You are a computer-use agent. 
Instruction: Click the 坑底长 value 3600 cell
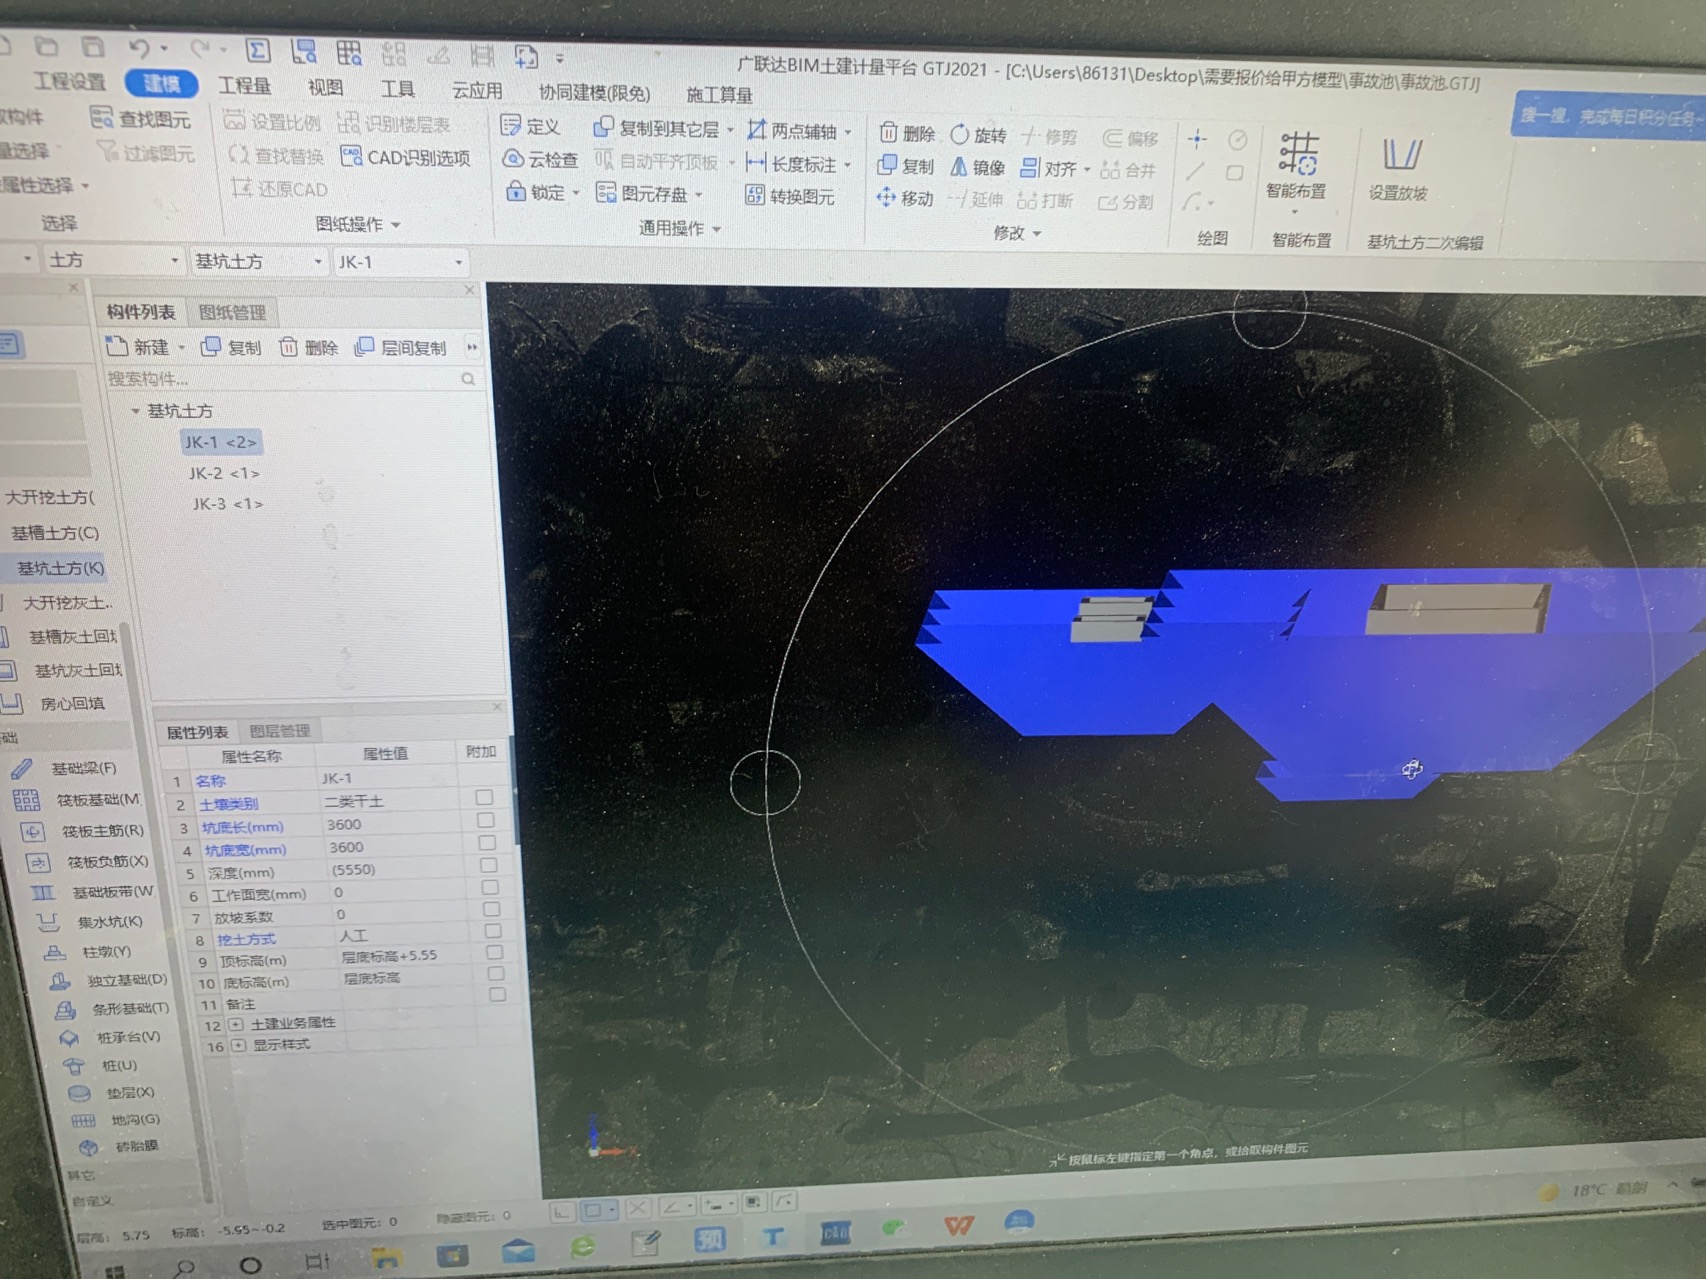click(x=390, y=824)
